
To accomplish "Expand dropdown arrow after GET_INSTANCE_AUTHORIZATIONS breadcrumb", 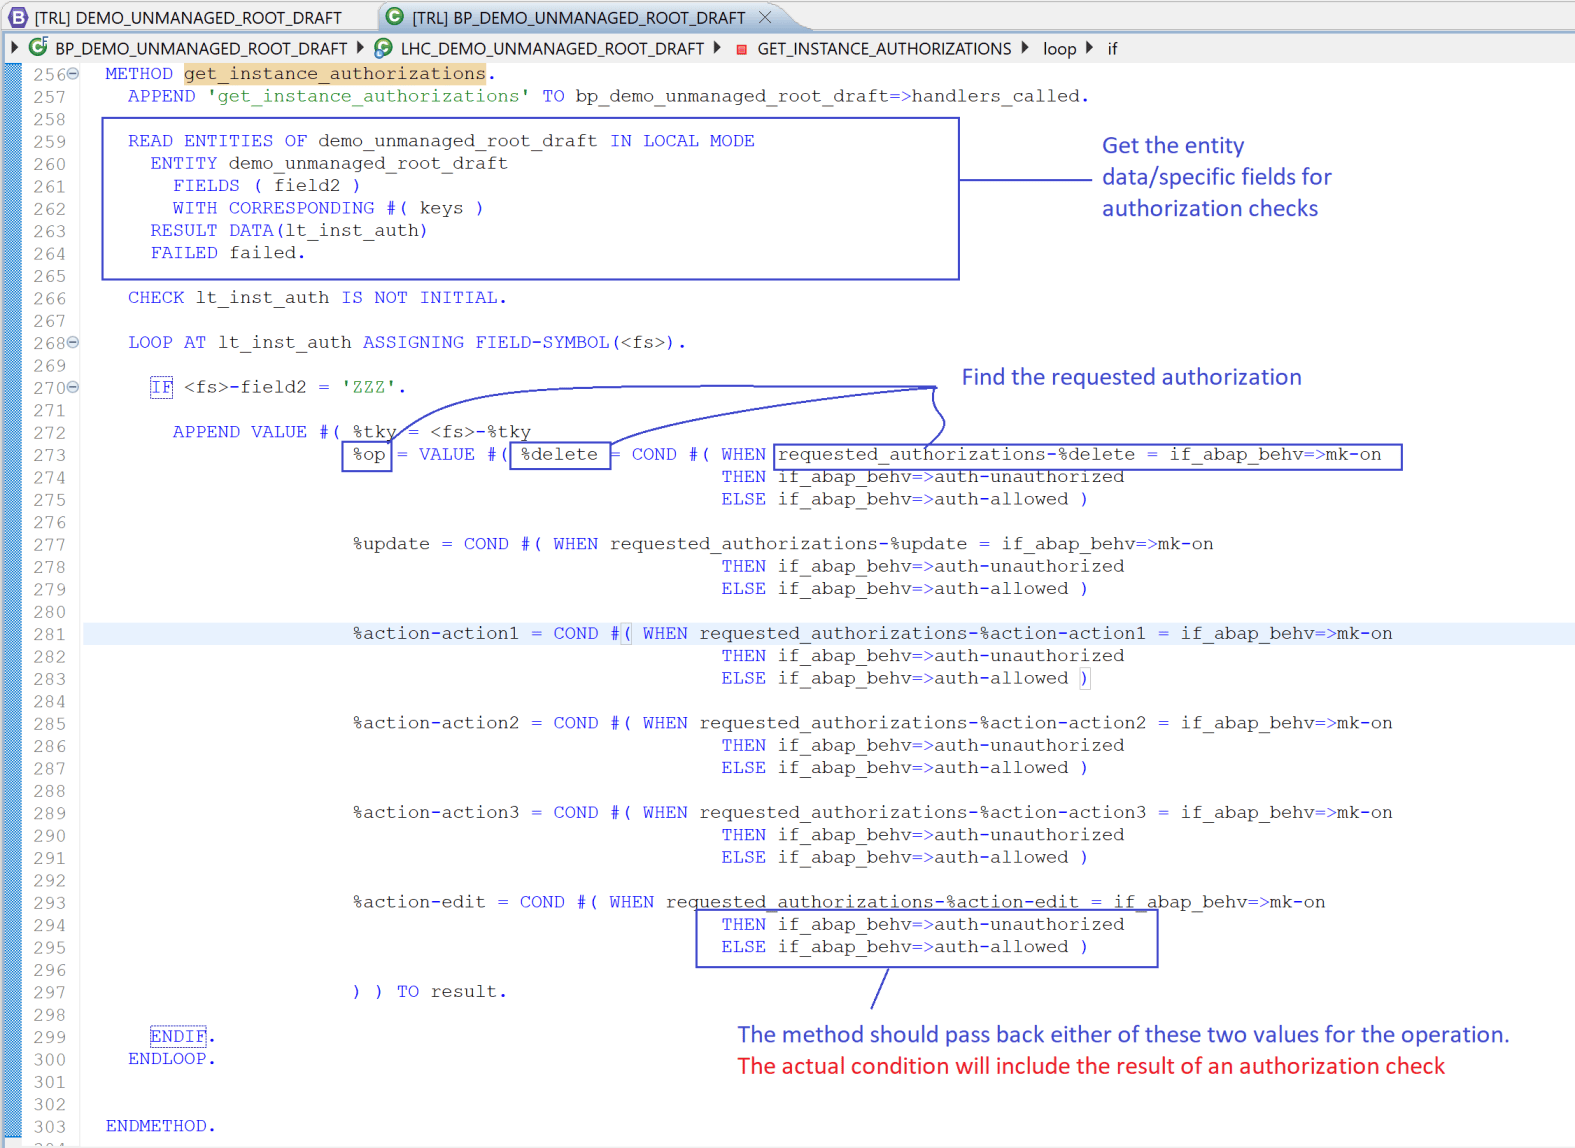I will [x=1025, y=47].
